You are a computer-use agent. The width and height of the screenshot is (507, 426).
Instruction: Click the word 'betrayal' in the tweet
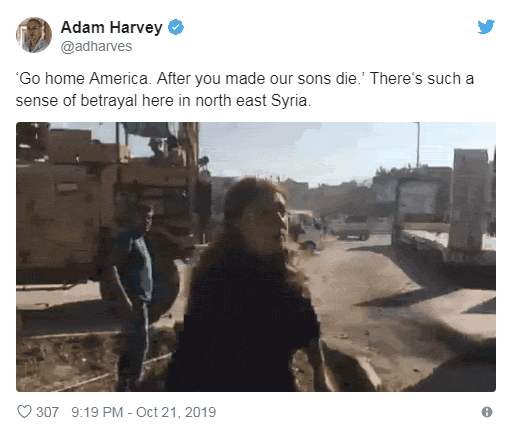click(109, 101)
